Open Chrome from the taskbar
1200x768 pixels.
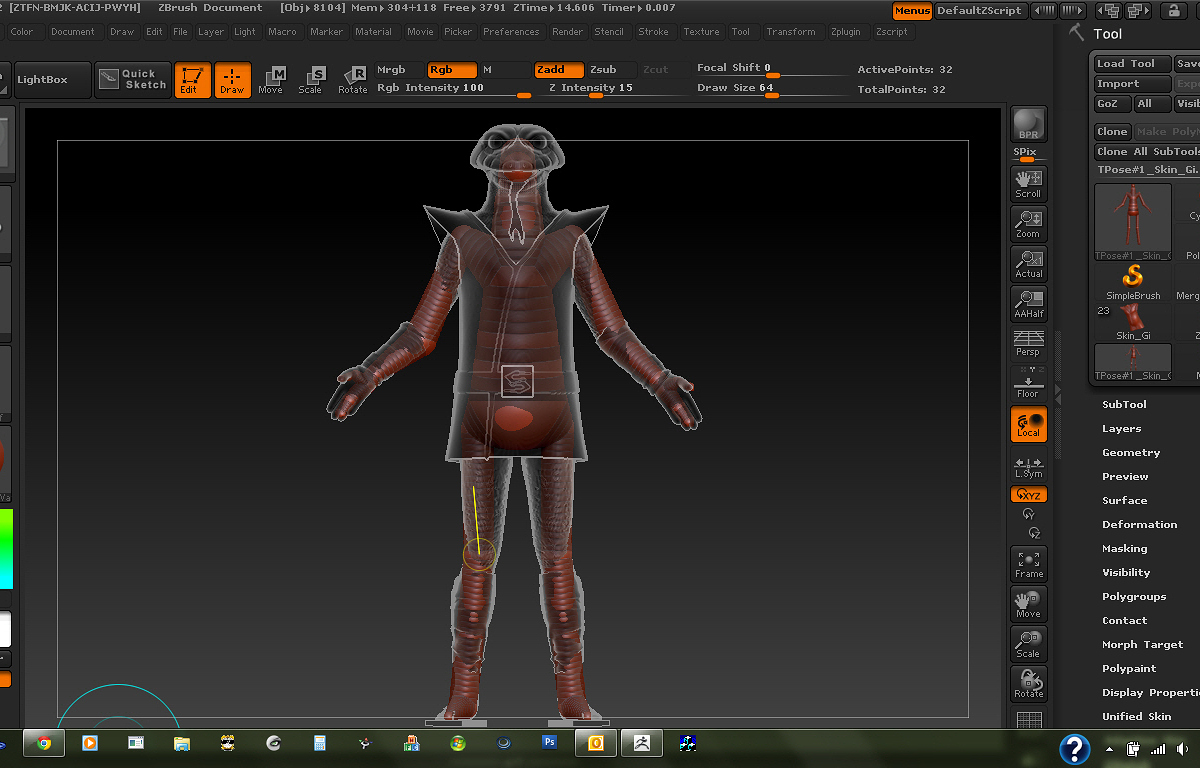[44, 743]
